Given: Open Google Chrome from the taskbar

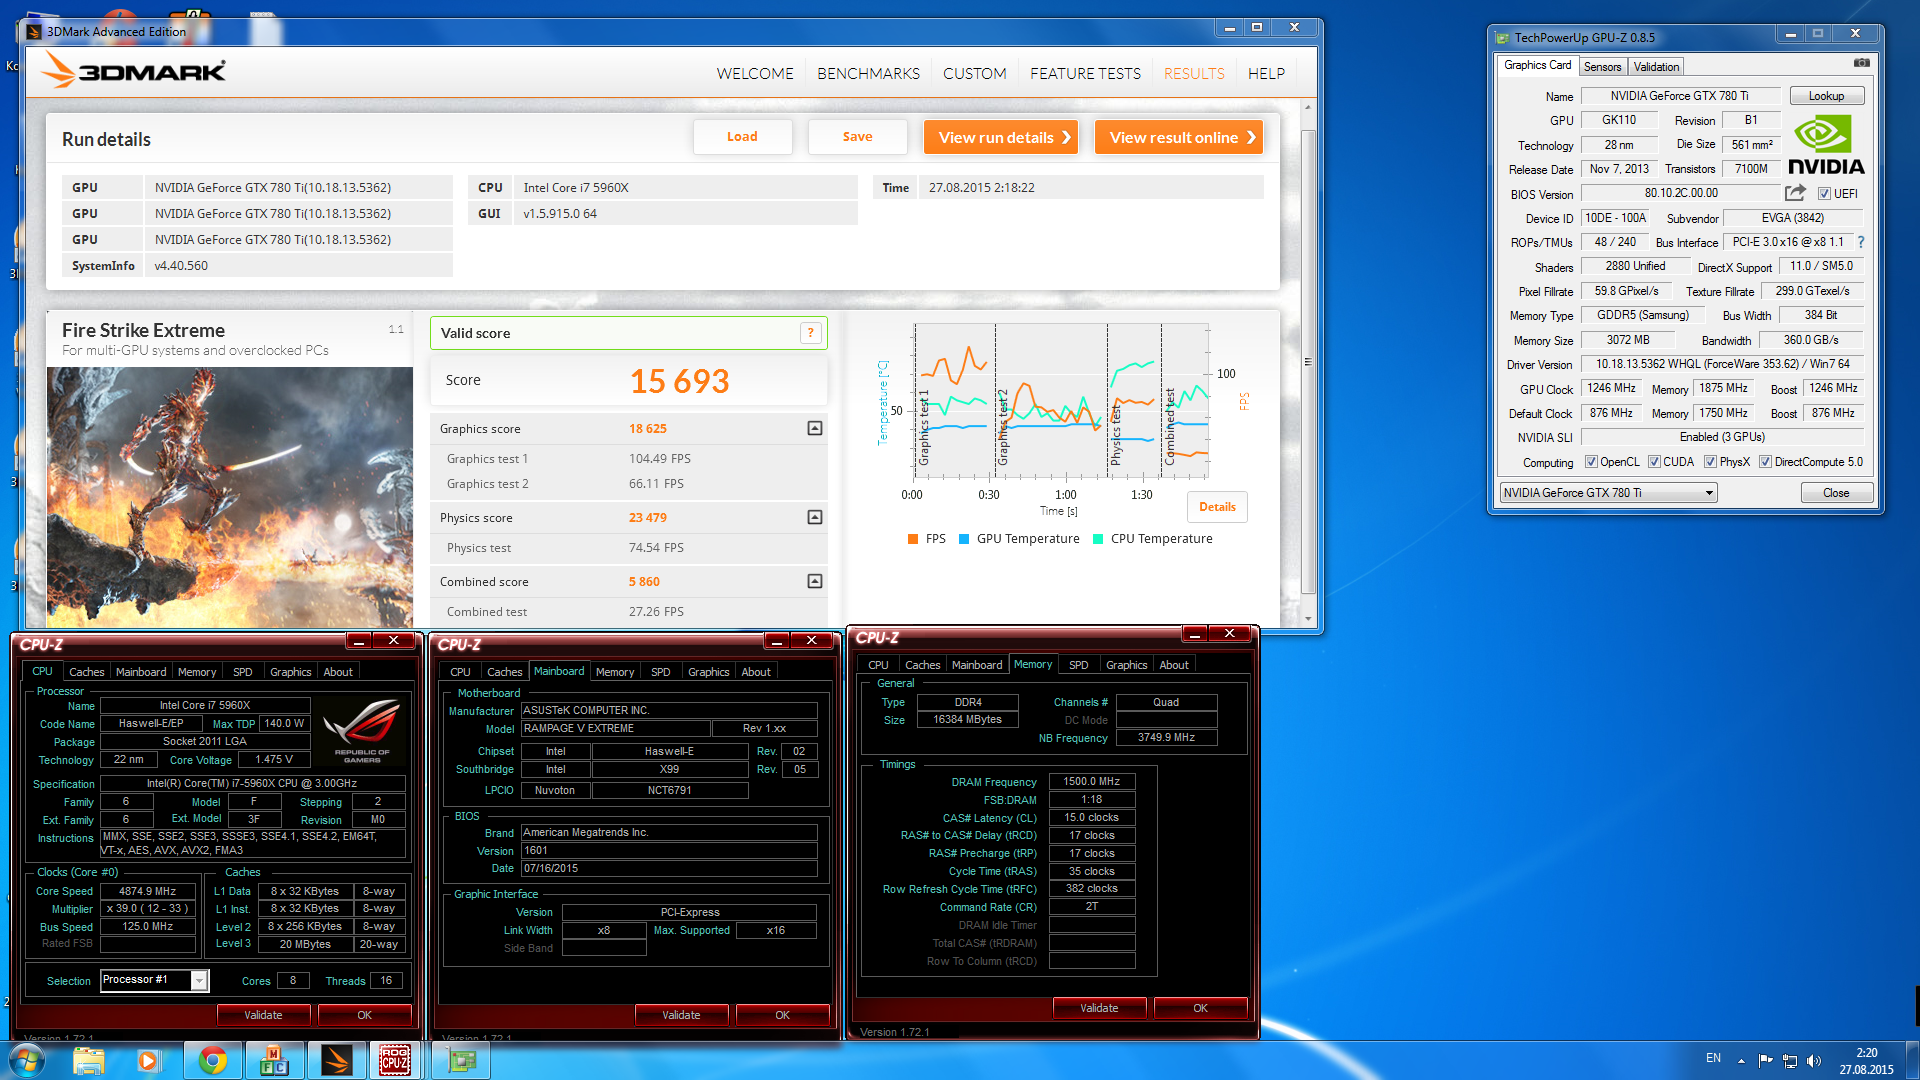Looking at the screenshot, I should click(212, 1060).
